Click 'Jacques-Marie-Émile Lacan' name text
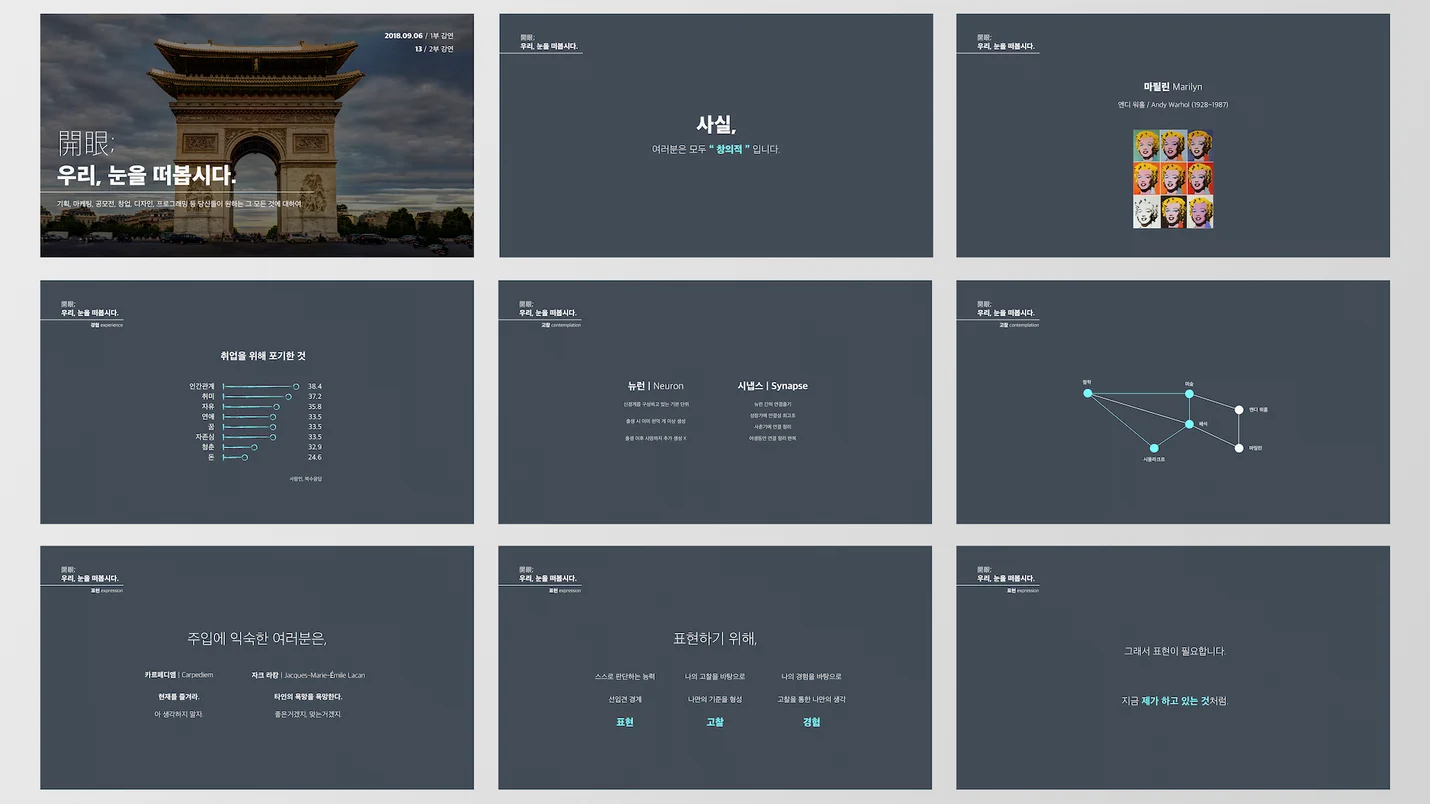 pyautogui.click(x=325, y=675)
